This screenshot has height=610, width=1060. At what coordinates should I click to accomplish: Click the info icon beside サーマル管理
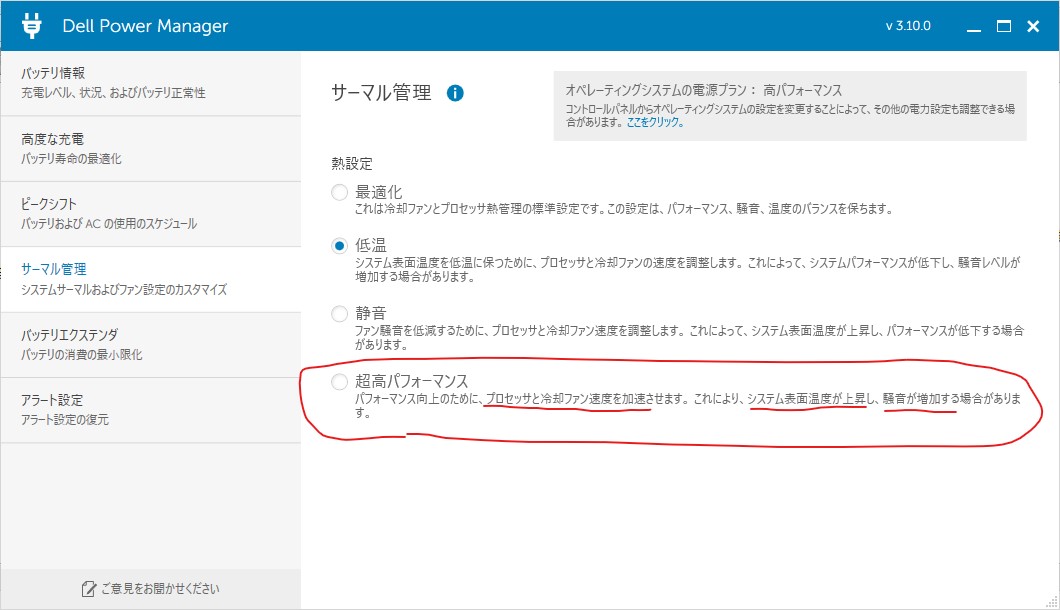click(x=455, y=93)
